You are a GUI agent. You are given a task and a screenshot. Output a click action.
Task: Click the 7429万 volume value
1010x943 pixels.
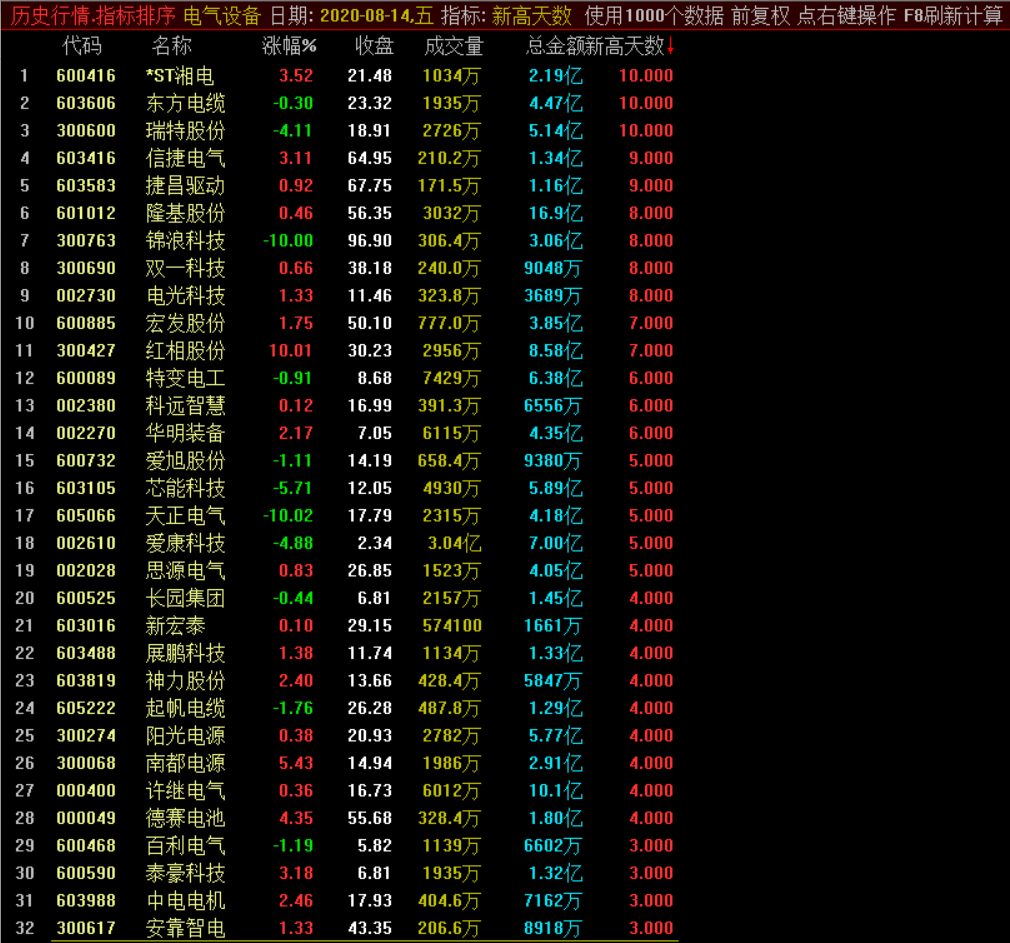pyautogui.click(x=452, y=379)
